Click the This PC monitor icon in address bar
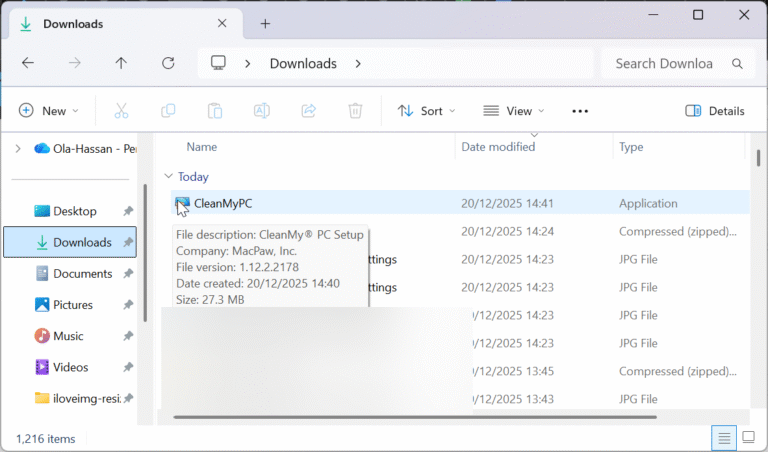This screenshot has height=452, width=768. [x=218, y=63]
